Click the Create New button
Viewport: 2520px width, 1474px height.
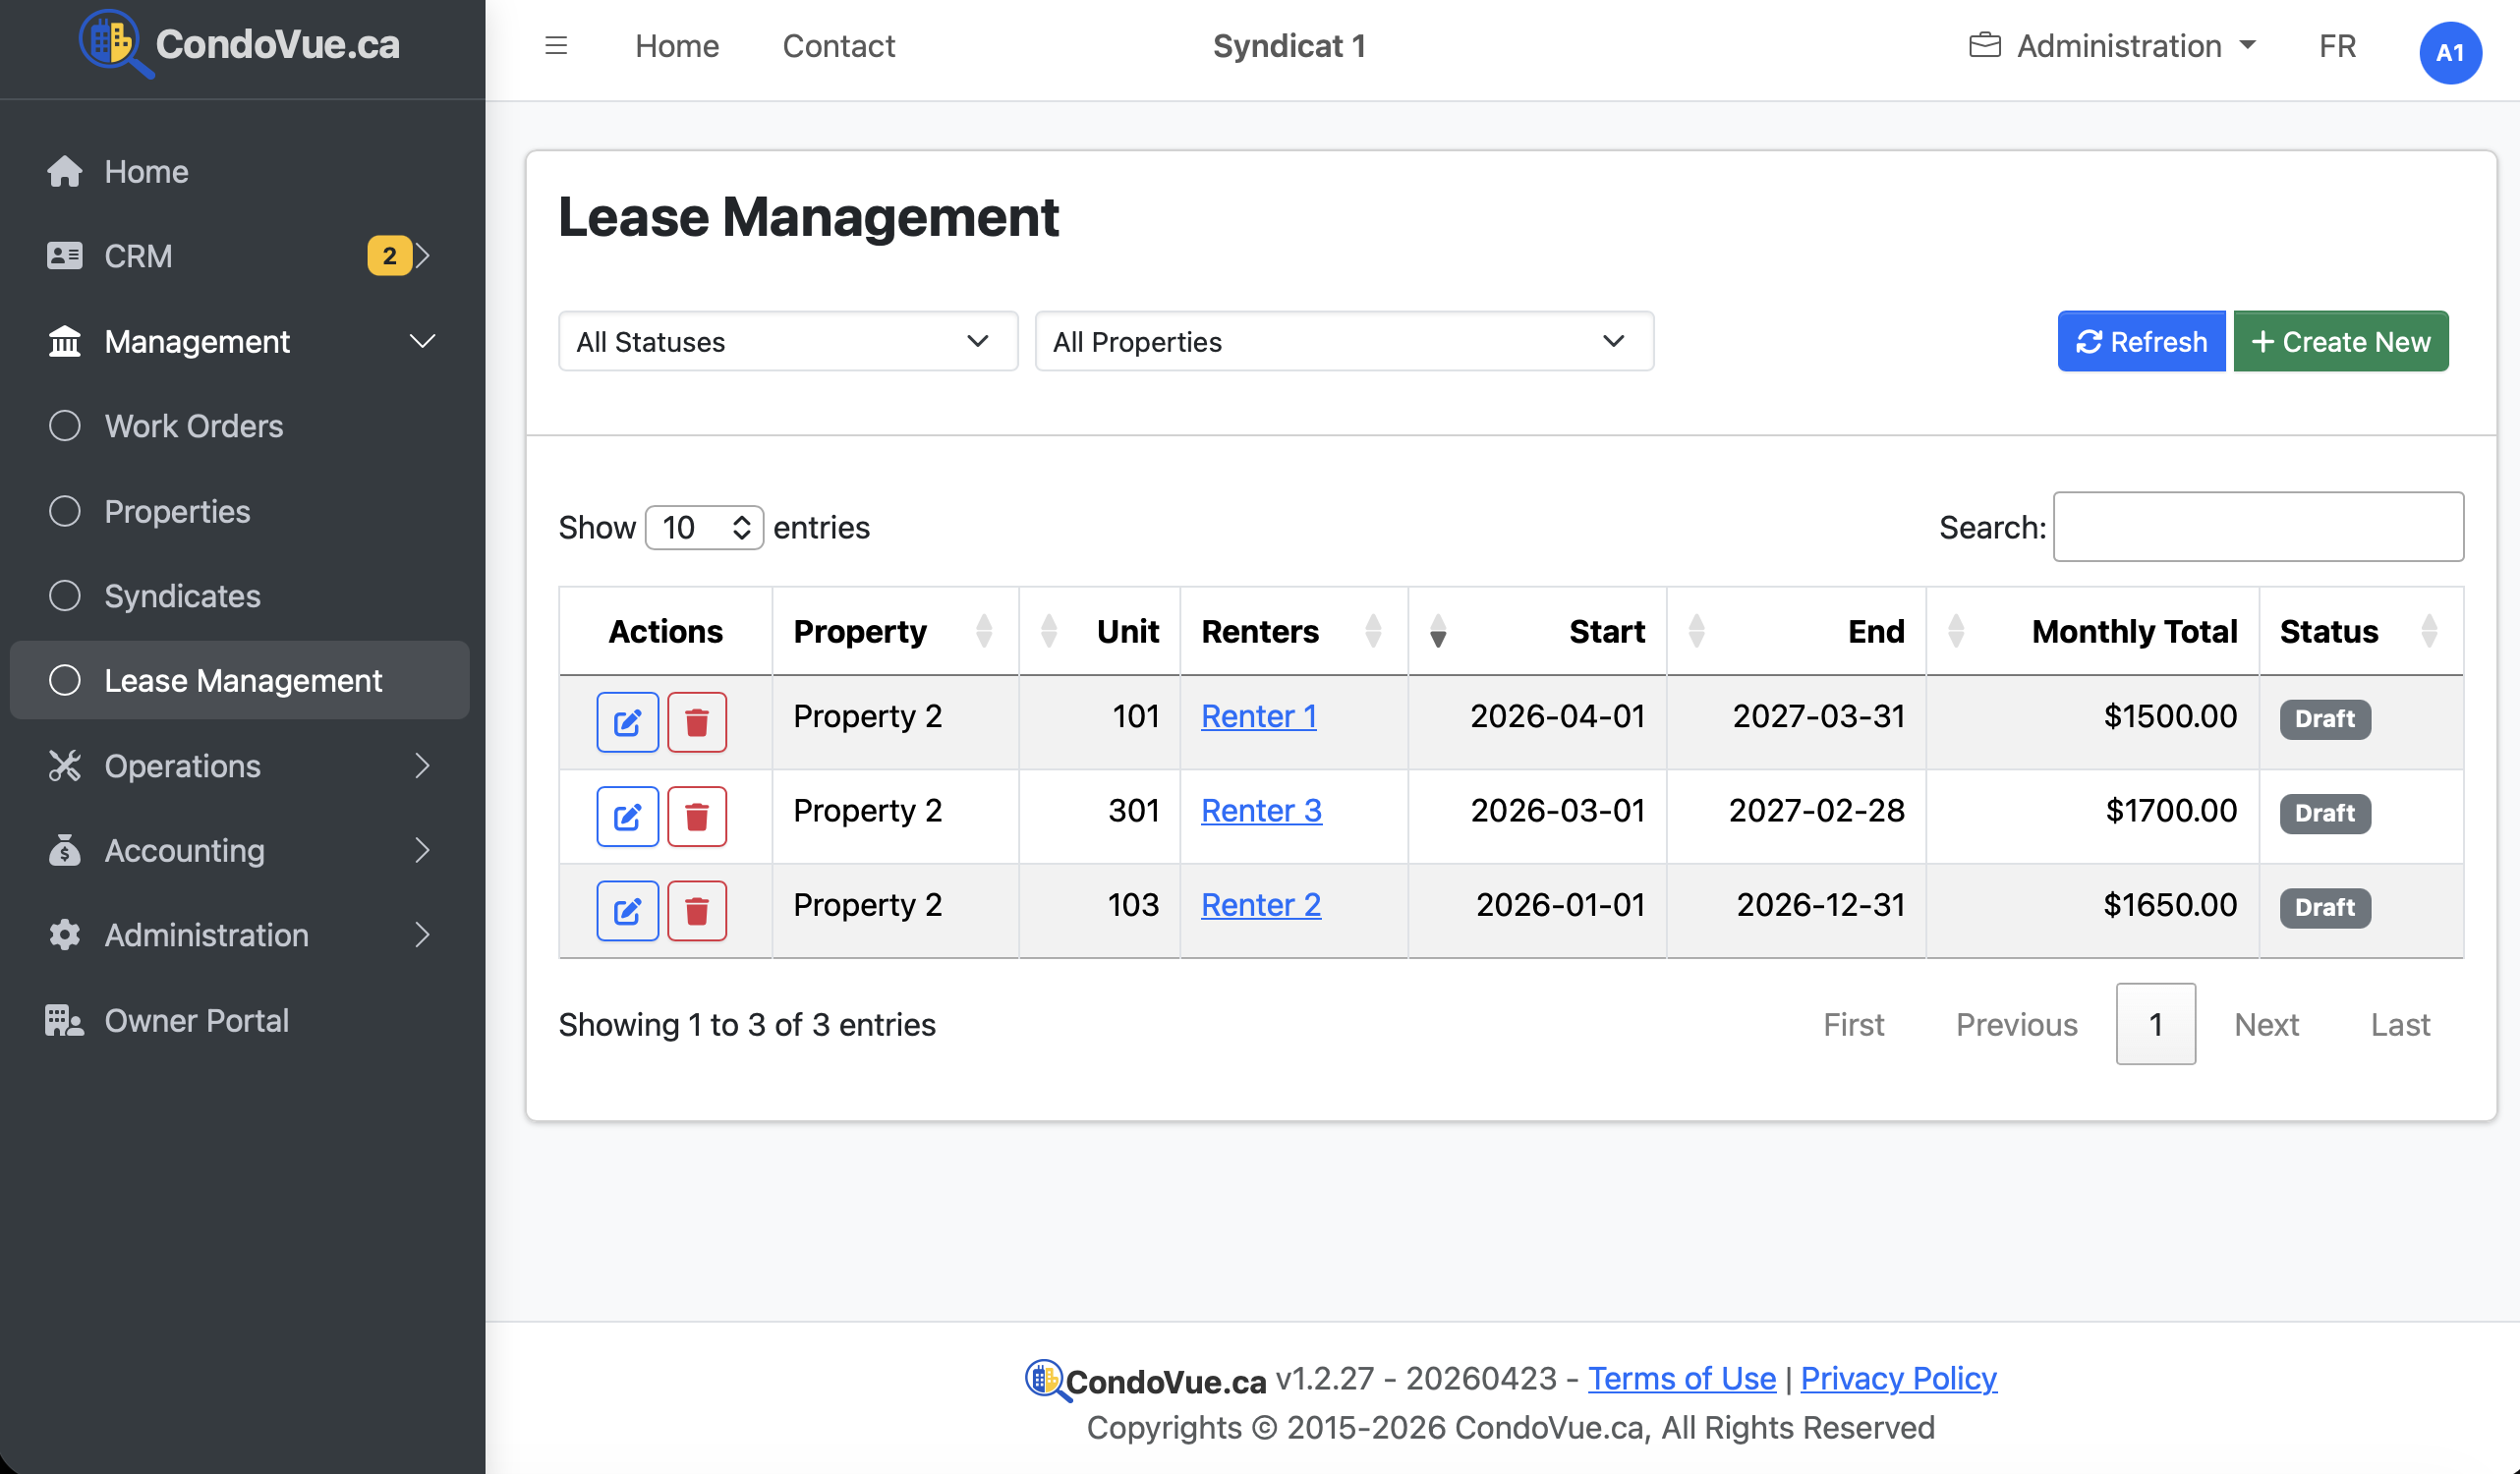point(2341,341)
